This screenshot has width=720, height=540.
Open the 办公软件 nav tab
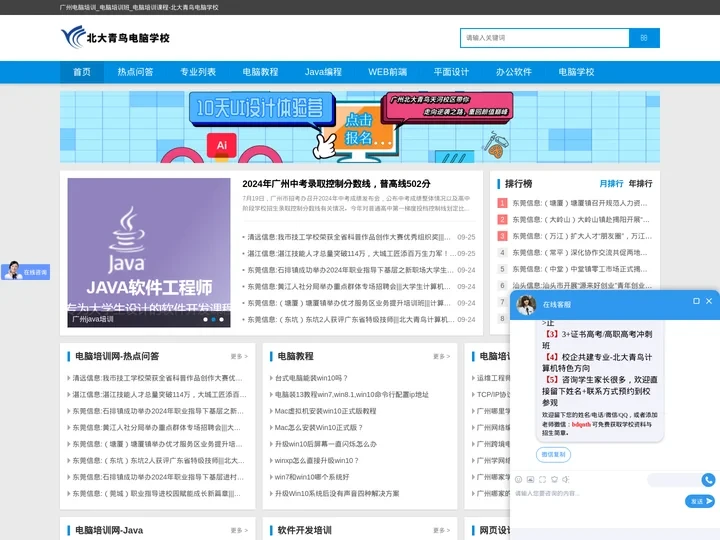514,72
